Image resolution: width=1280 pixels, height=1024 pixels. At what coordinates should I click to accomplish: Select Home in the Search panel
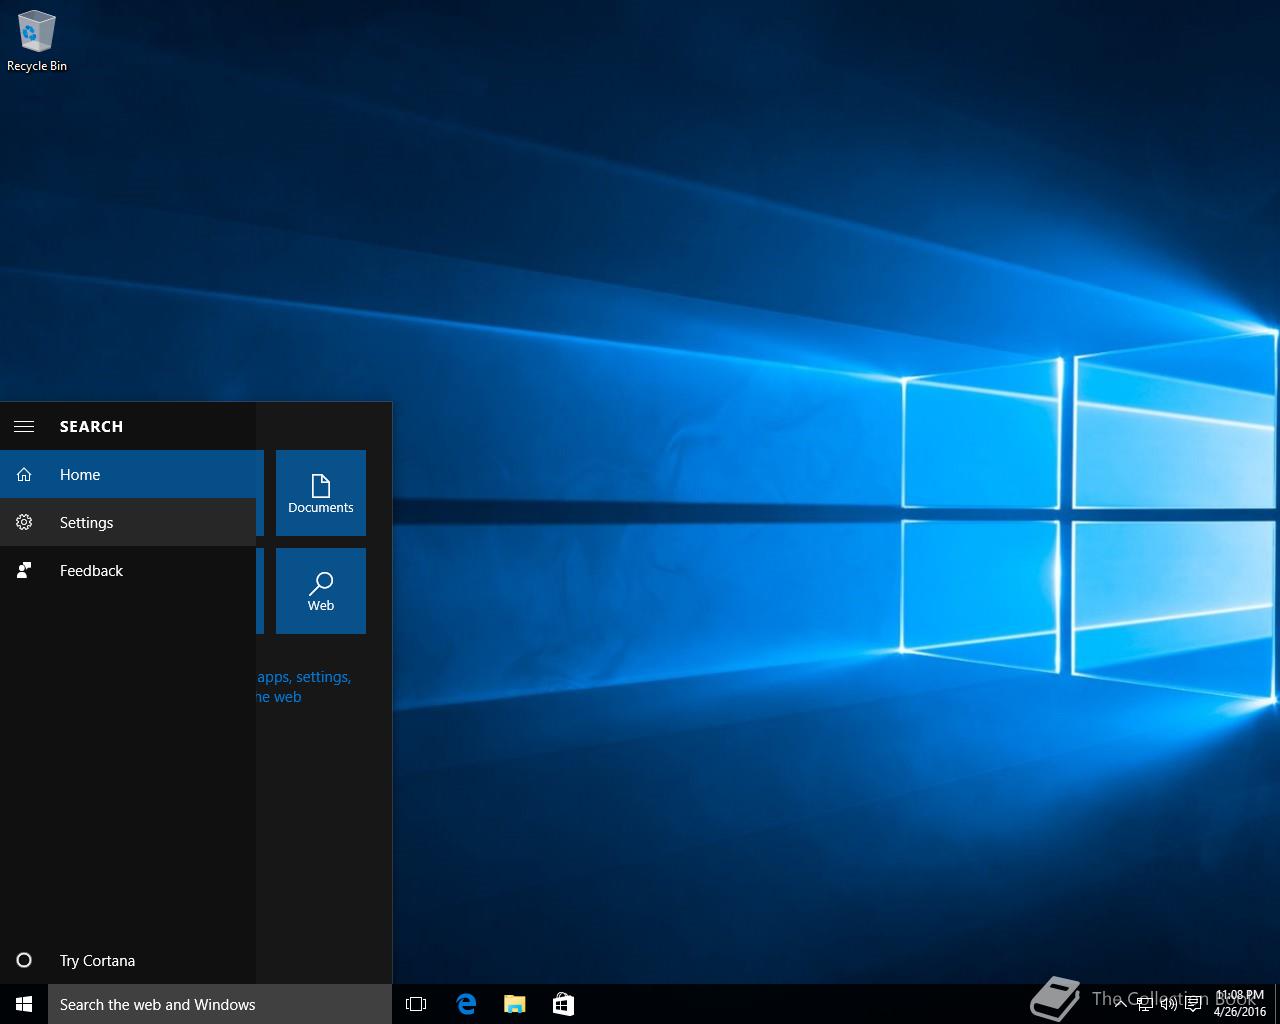pyautogui.click(x=128, y=474)
